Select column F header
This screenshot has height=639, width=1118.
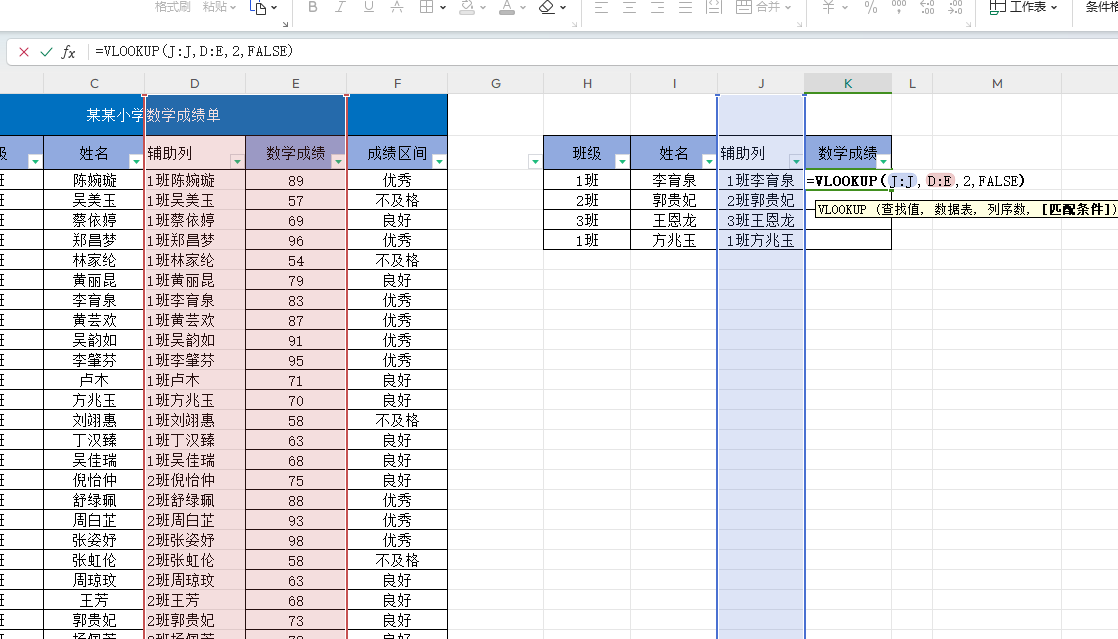[397, 83]
